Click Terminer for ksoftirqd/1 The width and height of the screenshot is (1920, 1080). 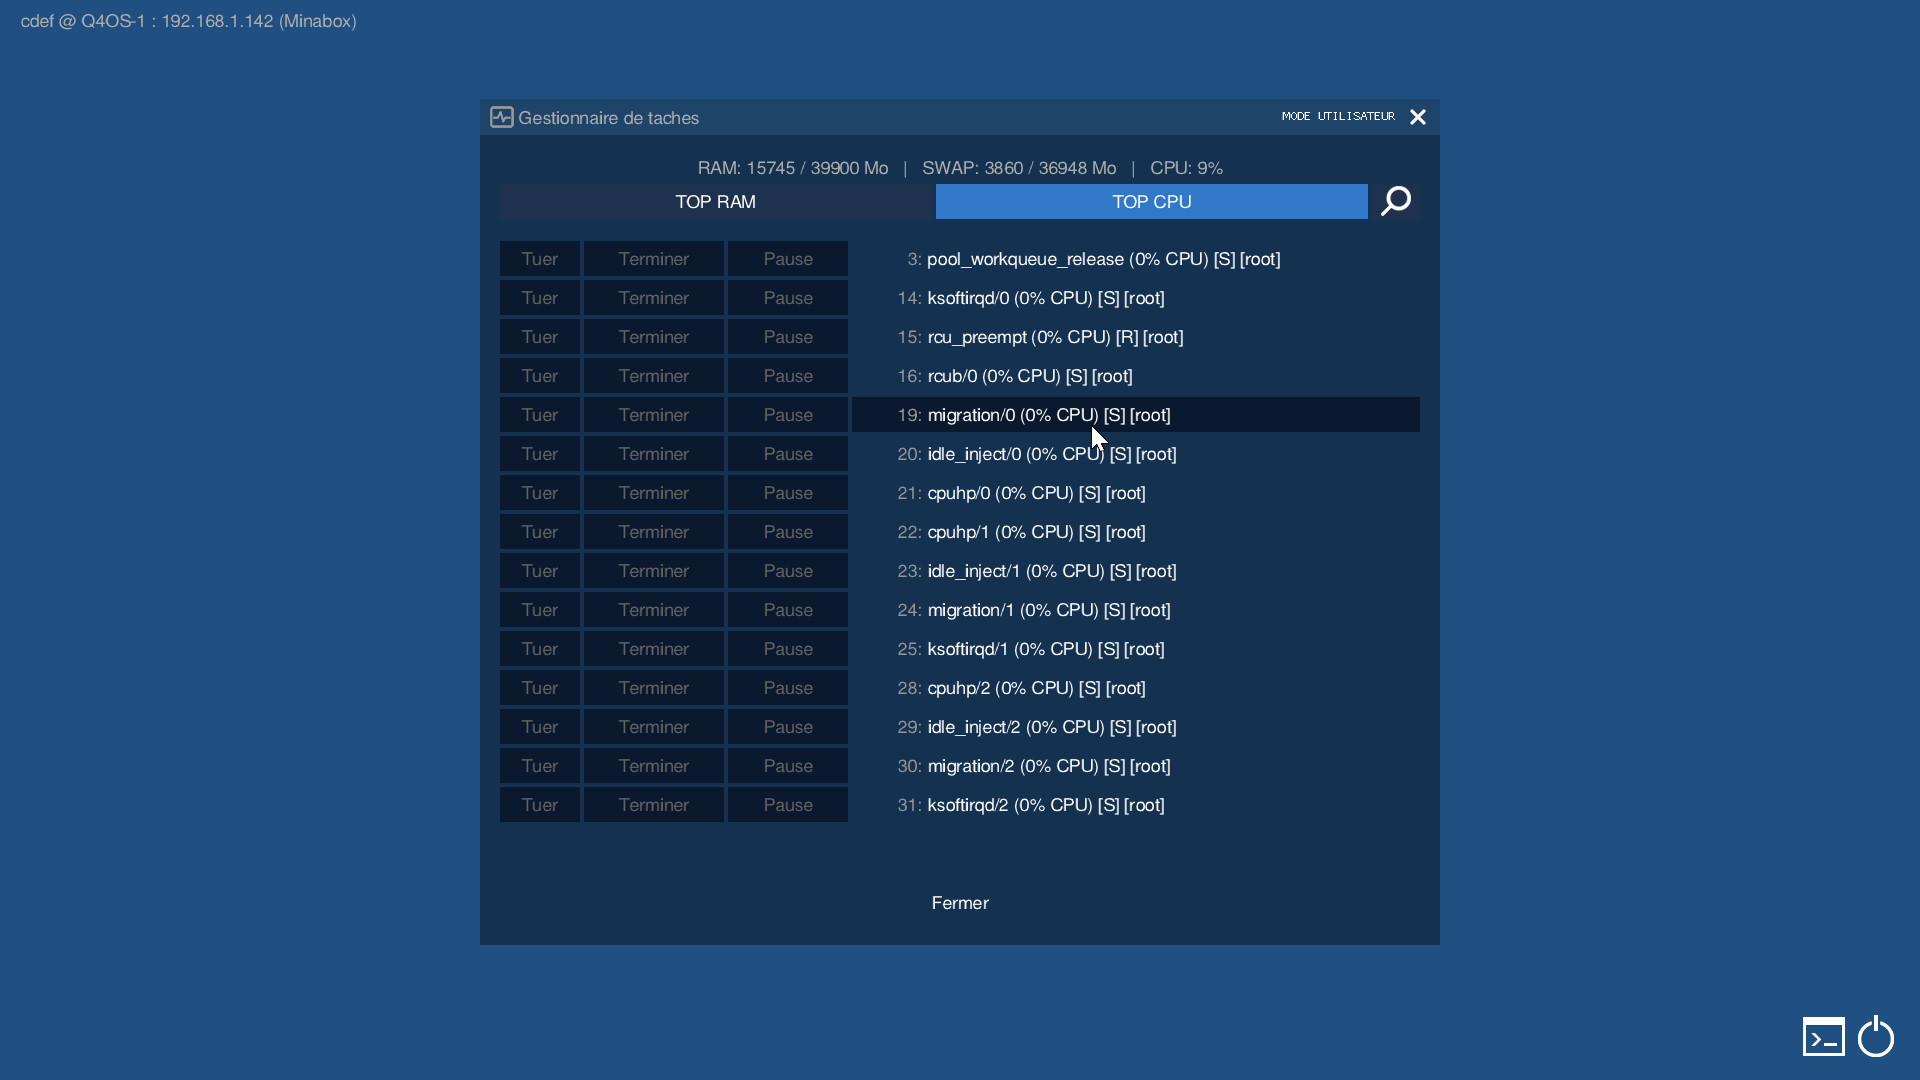click(654, 649)
